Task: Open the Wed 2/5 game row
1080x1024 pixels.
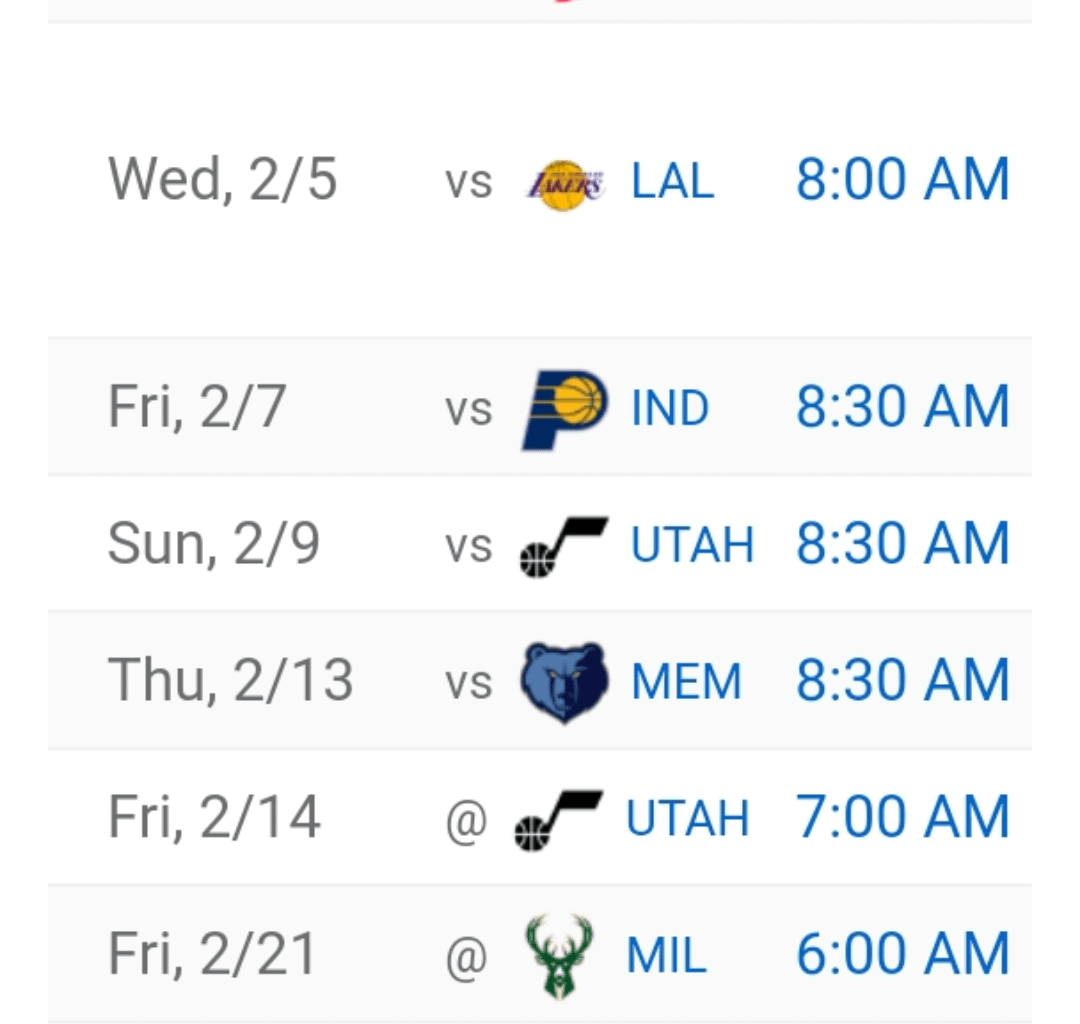Action: 540,181
